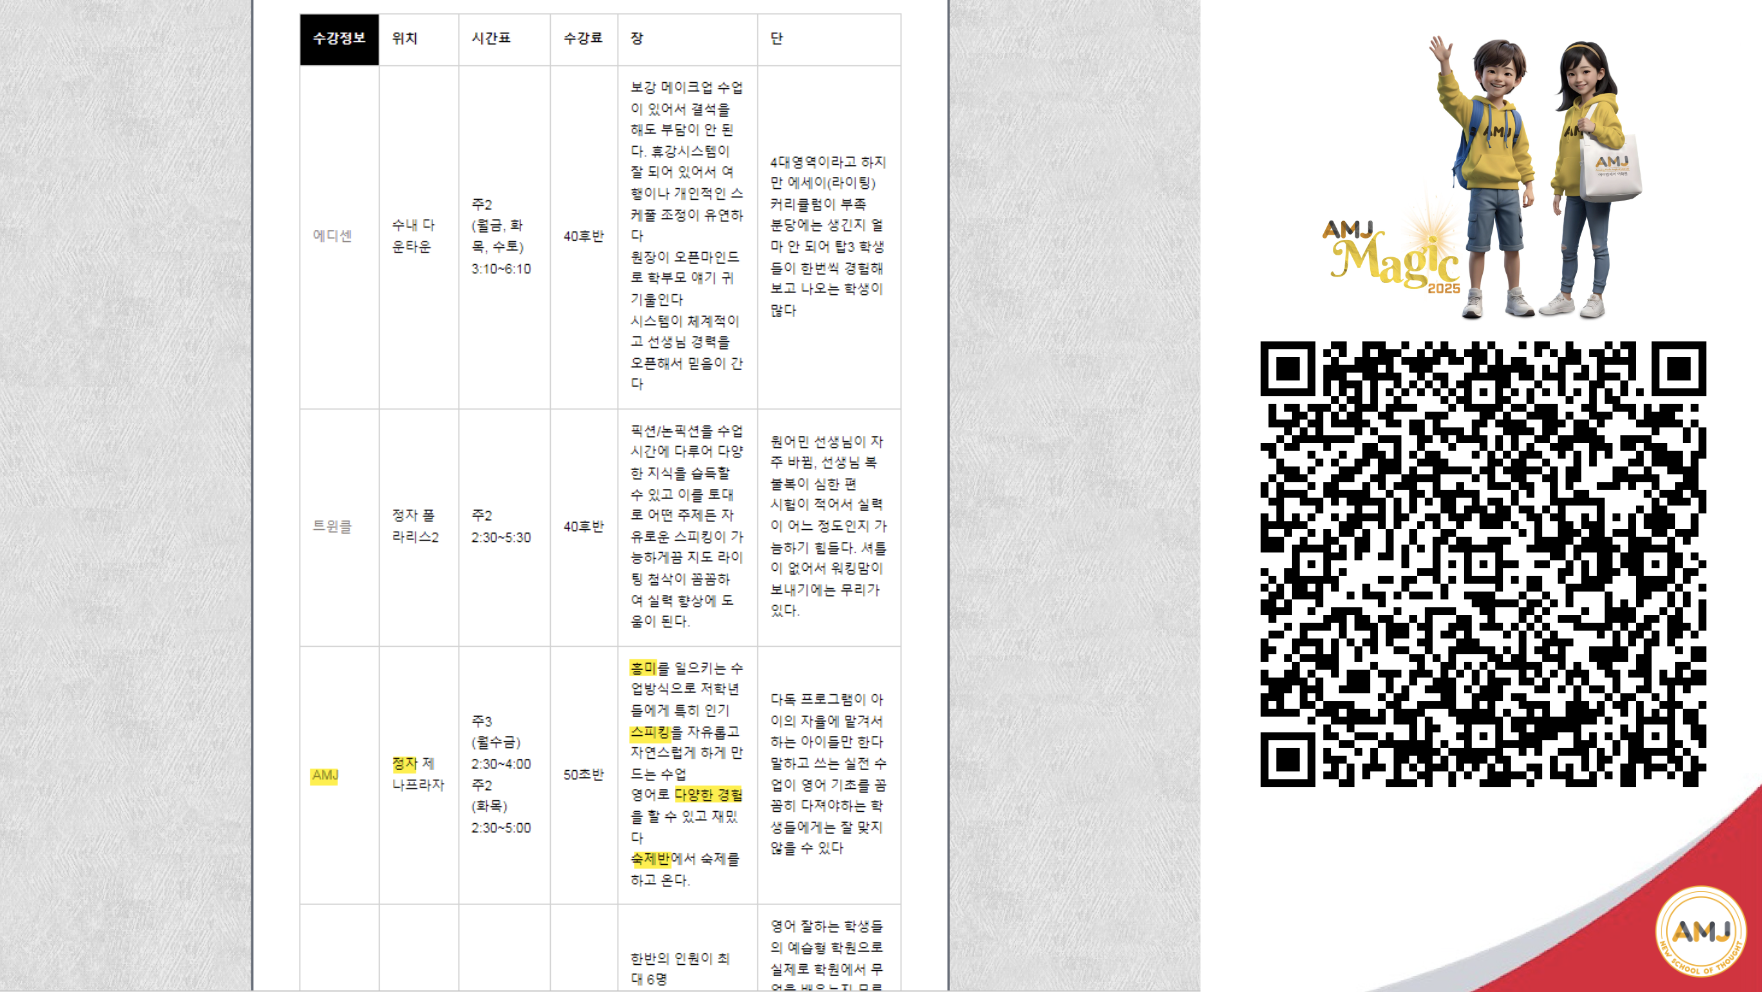Click the 40후반 fee in 에디센 row
Screen dimensions: 1762x992
pyautogui.click(x=584, y=236)
